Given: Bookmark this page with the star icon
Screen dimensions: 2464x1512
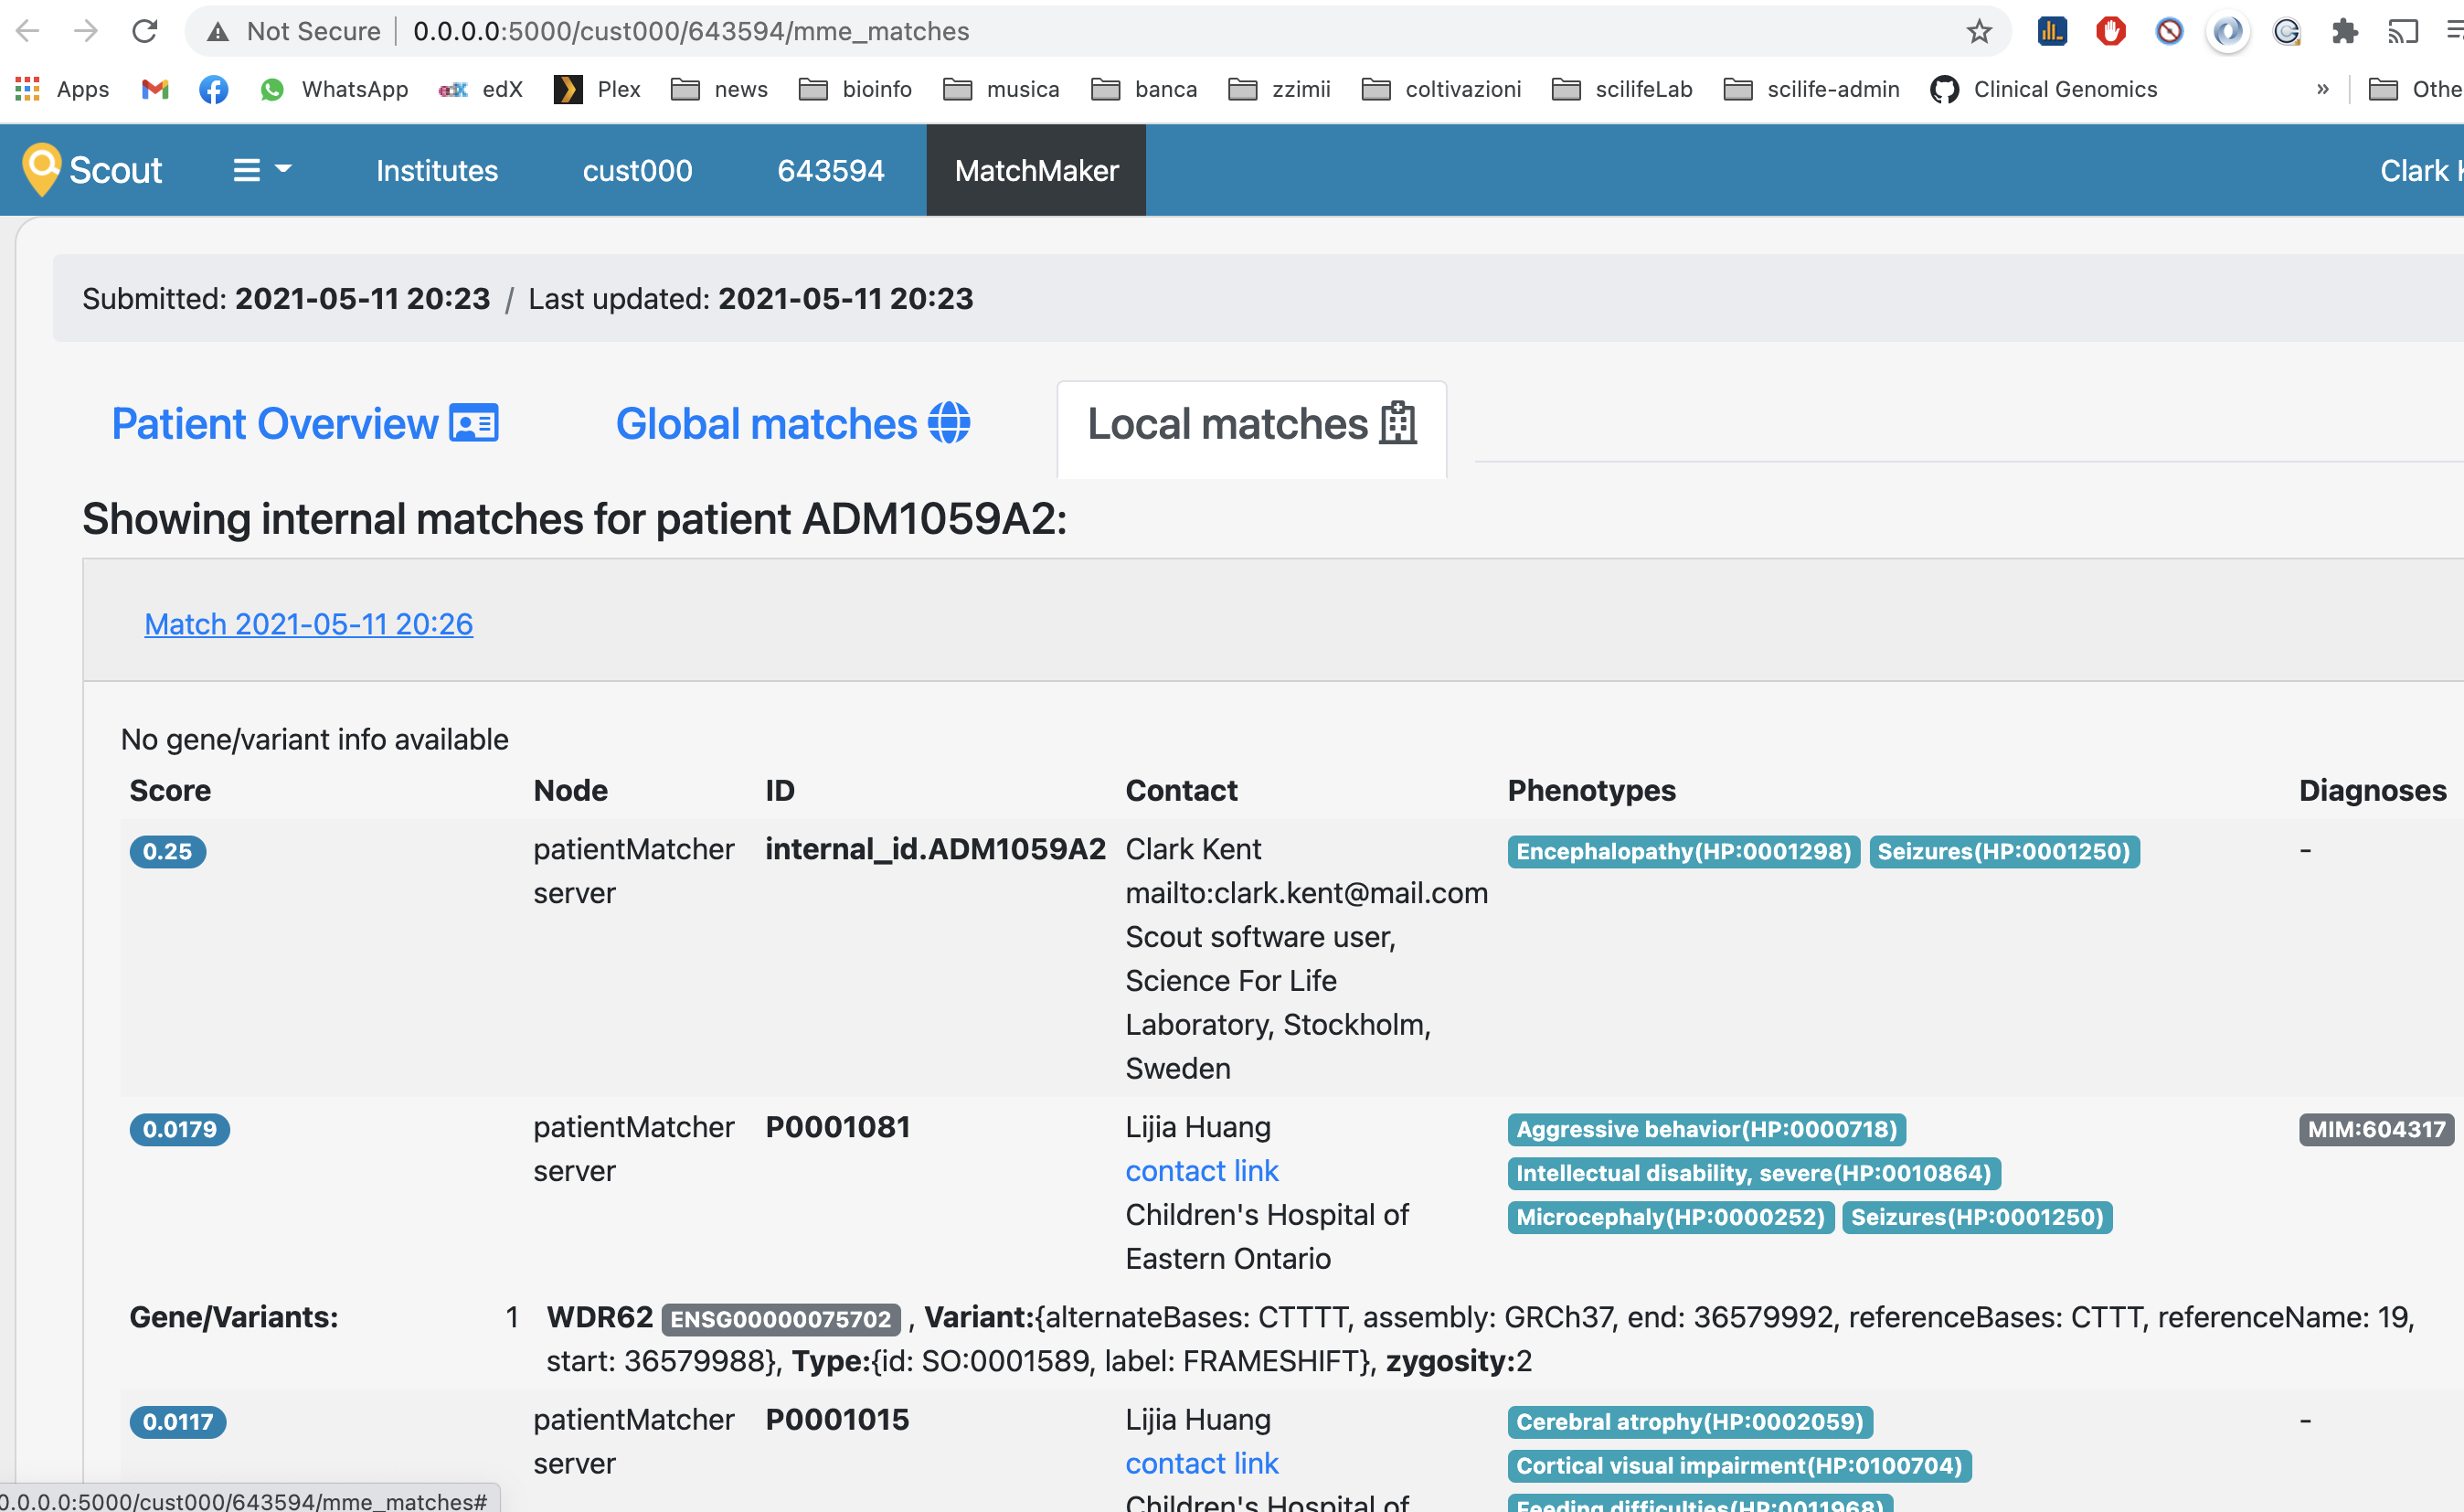Looking at the screenshot, I should pos(1979,32).
